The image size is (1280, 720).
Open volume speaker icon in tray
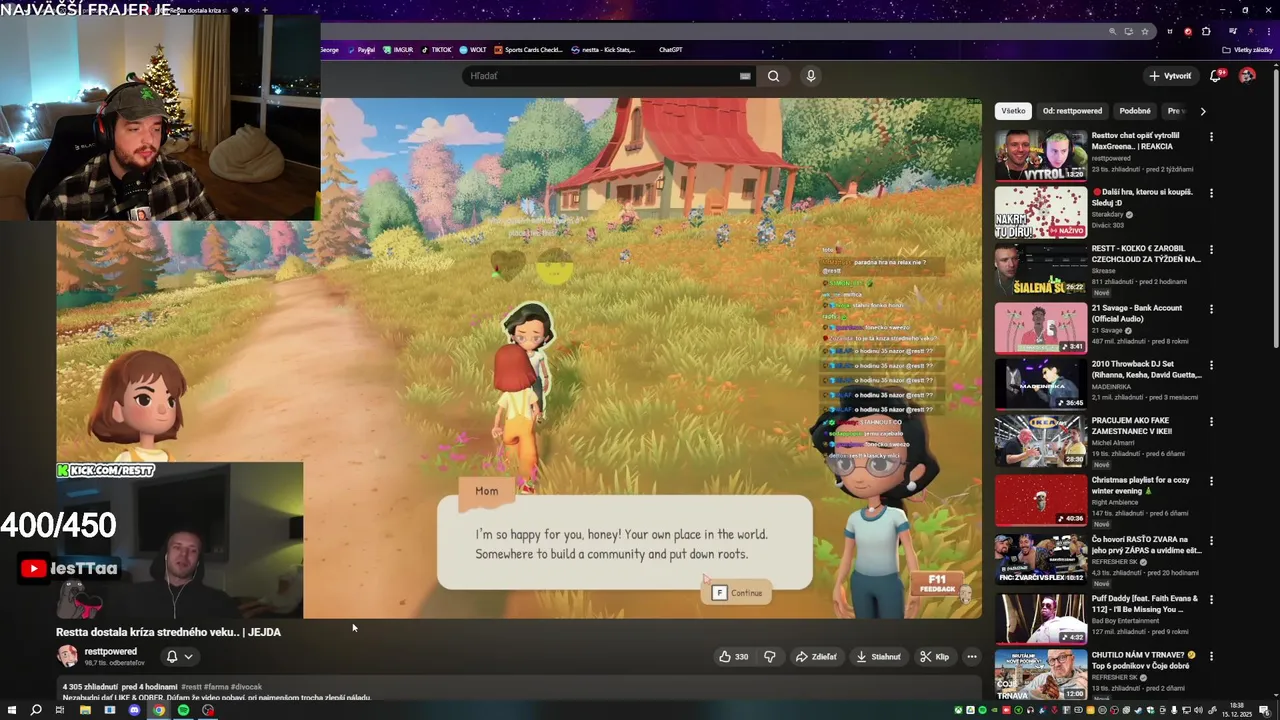(1198, 710)
